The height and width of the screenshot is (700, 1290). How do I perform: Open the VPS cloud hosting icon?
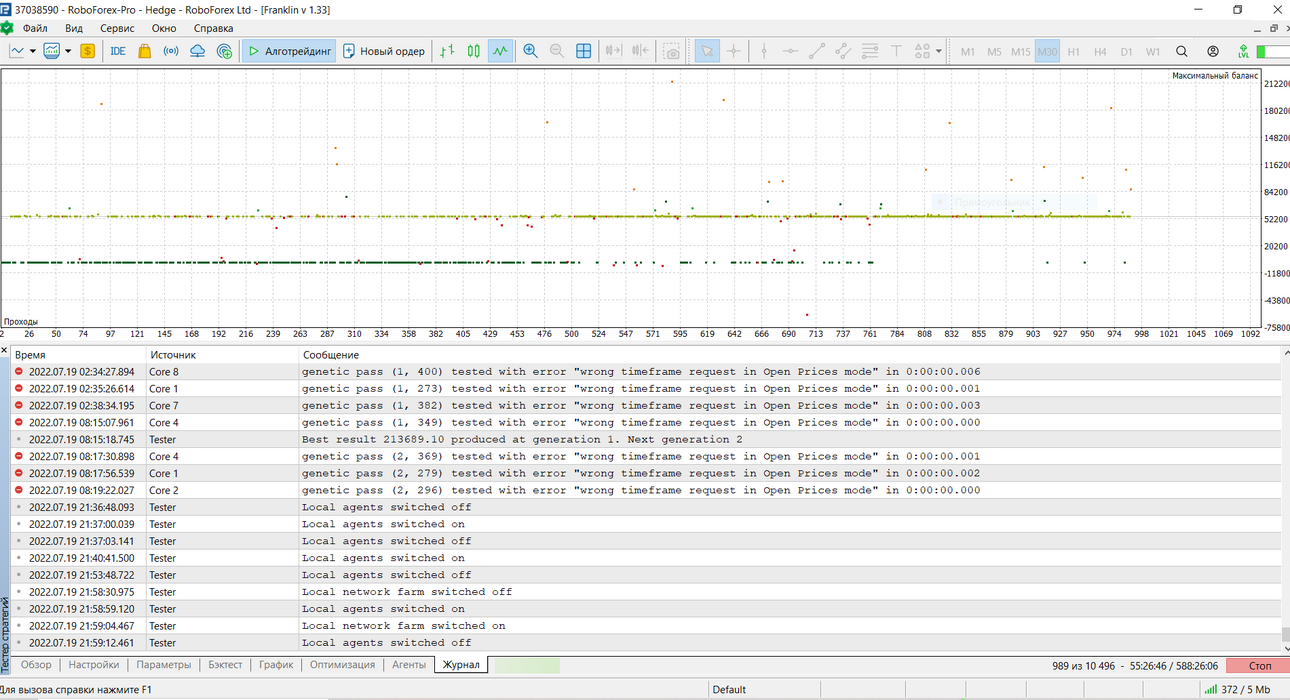coord(198,51)
